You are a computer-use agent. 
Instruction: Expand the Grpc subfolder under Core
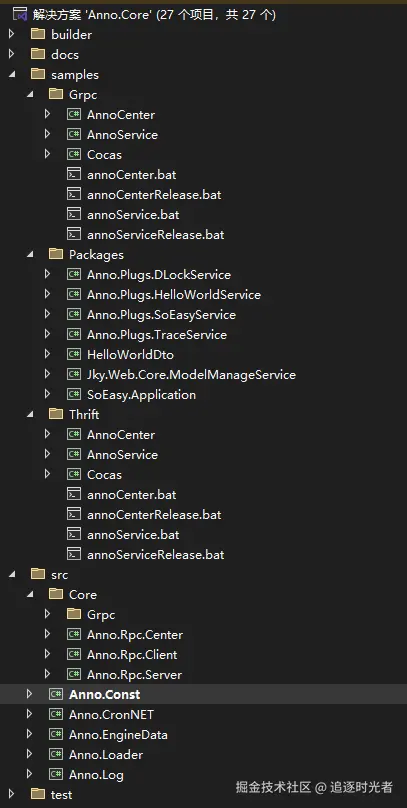point(47,614)
